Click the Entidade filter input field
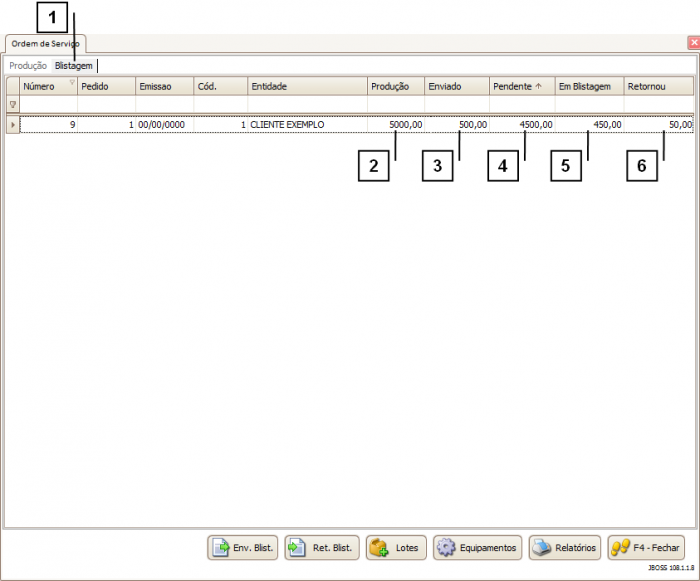The width and height of the screenshot is (700, 581). (307, 104)
